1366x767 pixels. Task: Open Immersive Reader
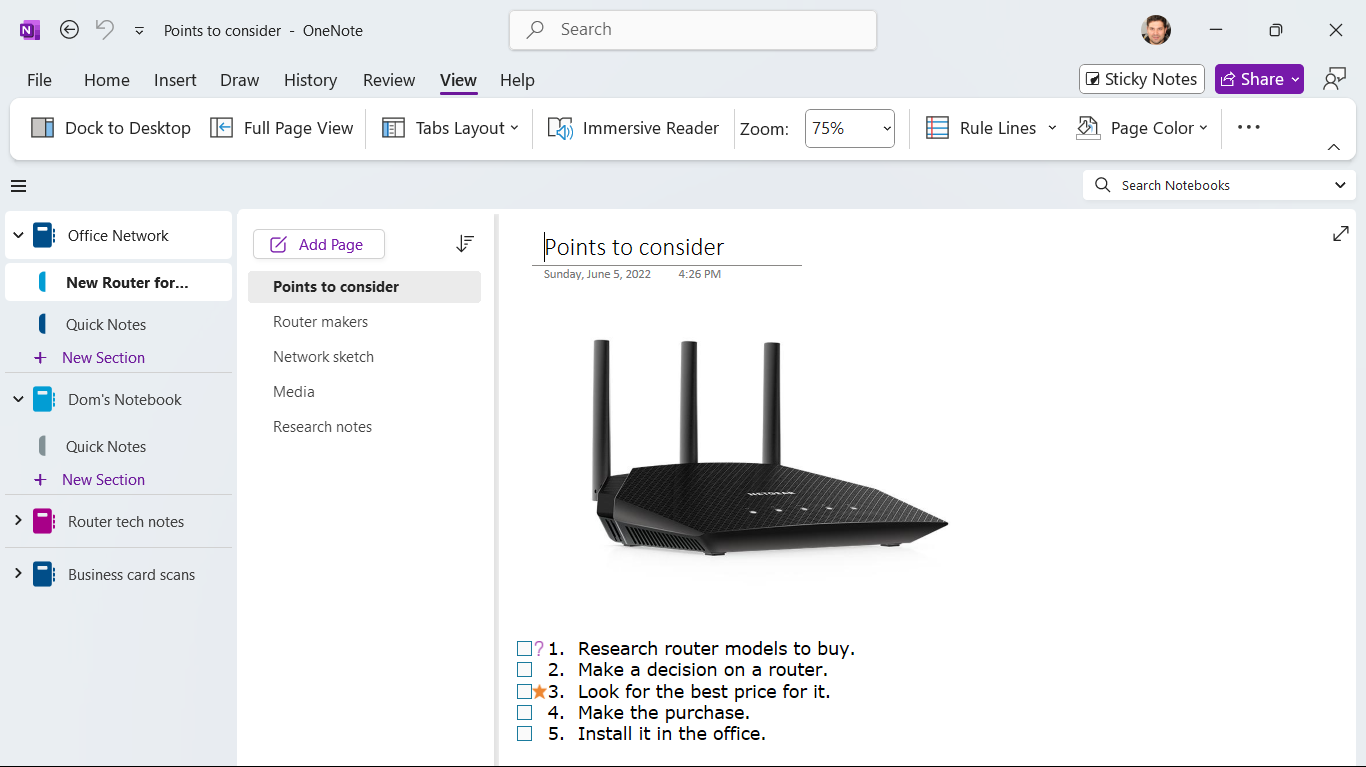633,128
